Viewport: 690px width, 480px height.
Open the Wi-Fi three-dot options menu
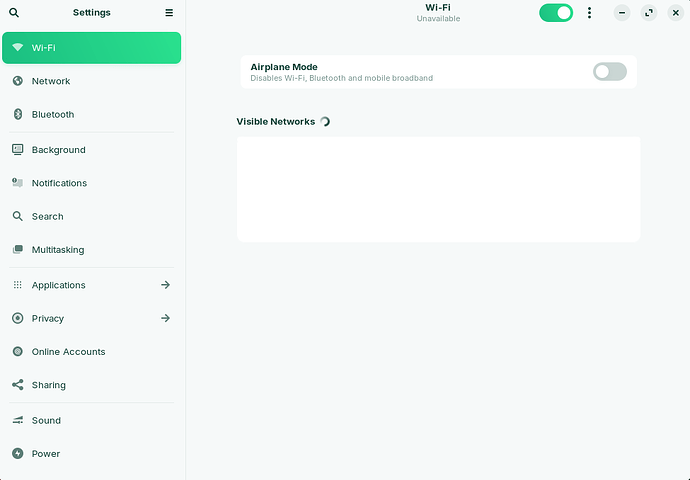tap(589, 13)
